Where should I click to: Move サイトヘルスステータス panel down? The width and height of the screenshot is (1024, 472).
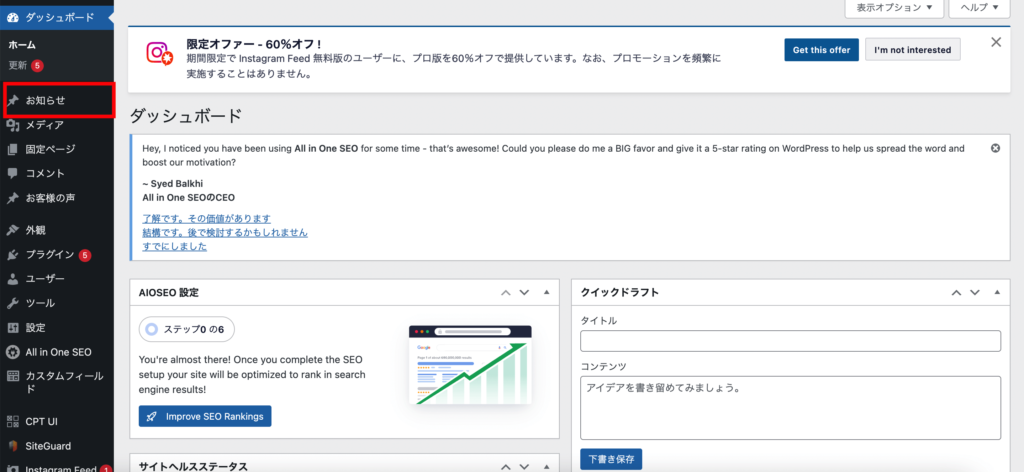(x=524, y=467)
